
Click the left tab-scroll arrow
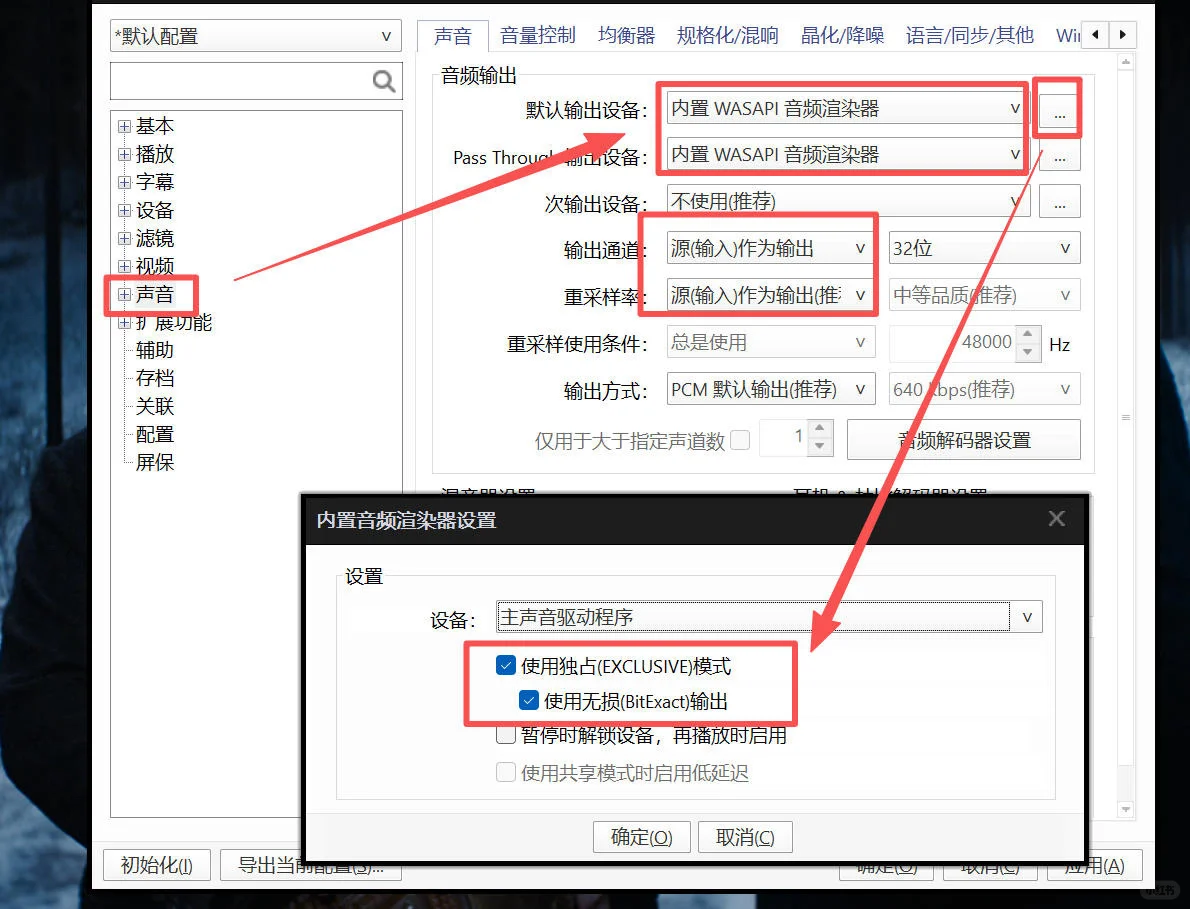(x=1094, y=33)
